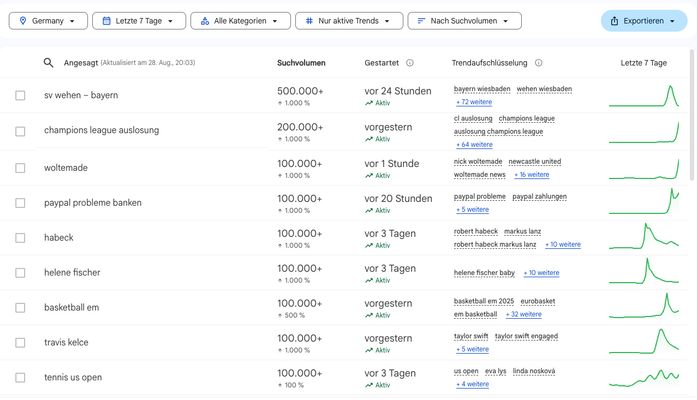Click the vertical scrollbar on the right
697x400 pixels.
(692, 115)
